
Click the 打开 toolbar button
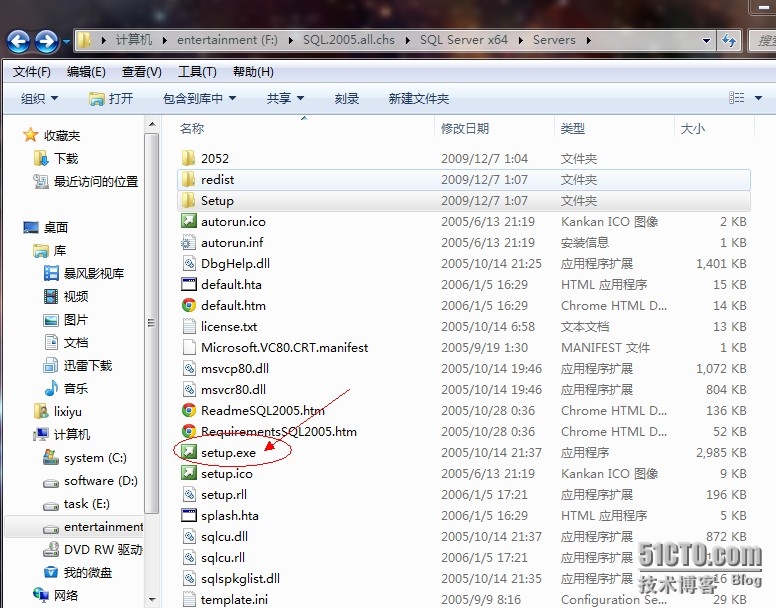tap(111, 98)
